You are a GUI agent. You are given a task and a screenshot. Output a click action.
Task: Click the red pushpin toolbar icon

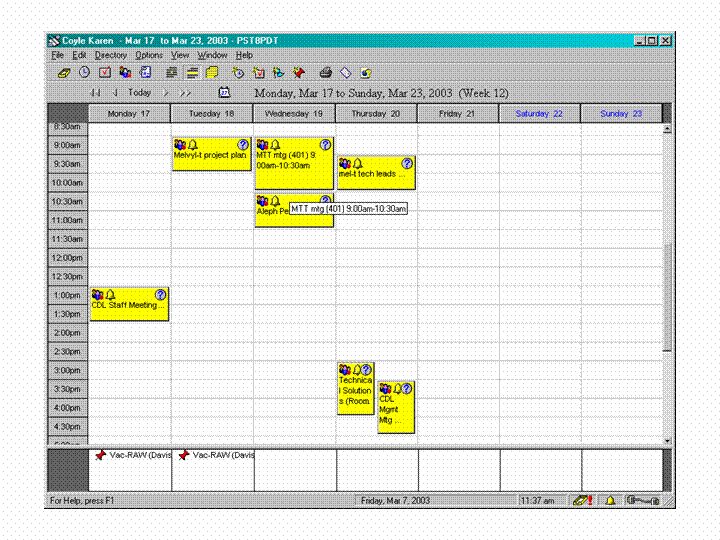pyautogui.click(x=298, y=73)
